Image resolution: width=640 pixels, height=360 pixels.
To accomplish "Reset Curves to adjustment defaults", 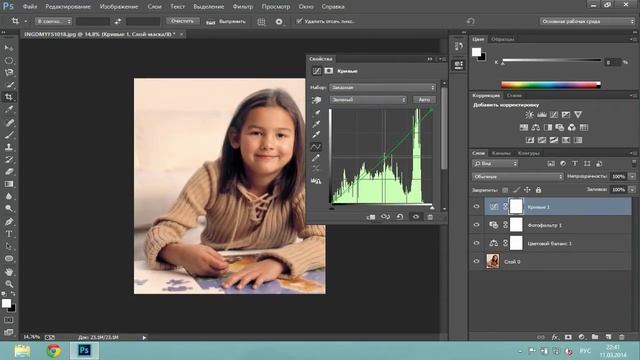I will (400, 217).
